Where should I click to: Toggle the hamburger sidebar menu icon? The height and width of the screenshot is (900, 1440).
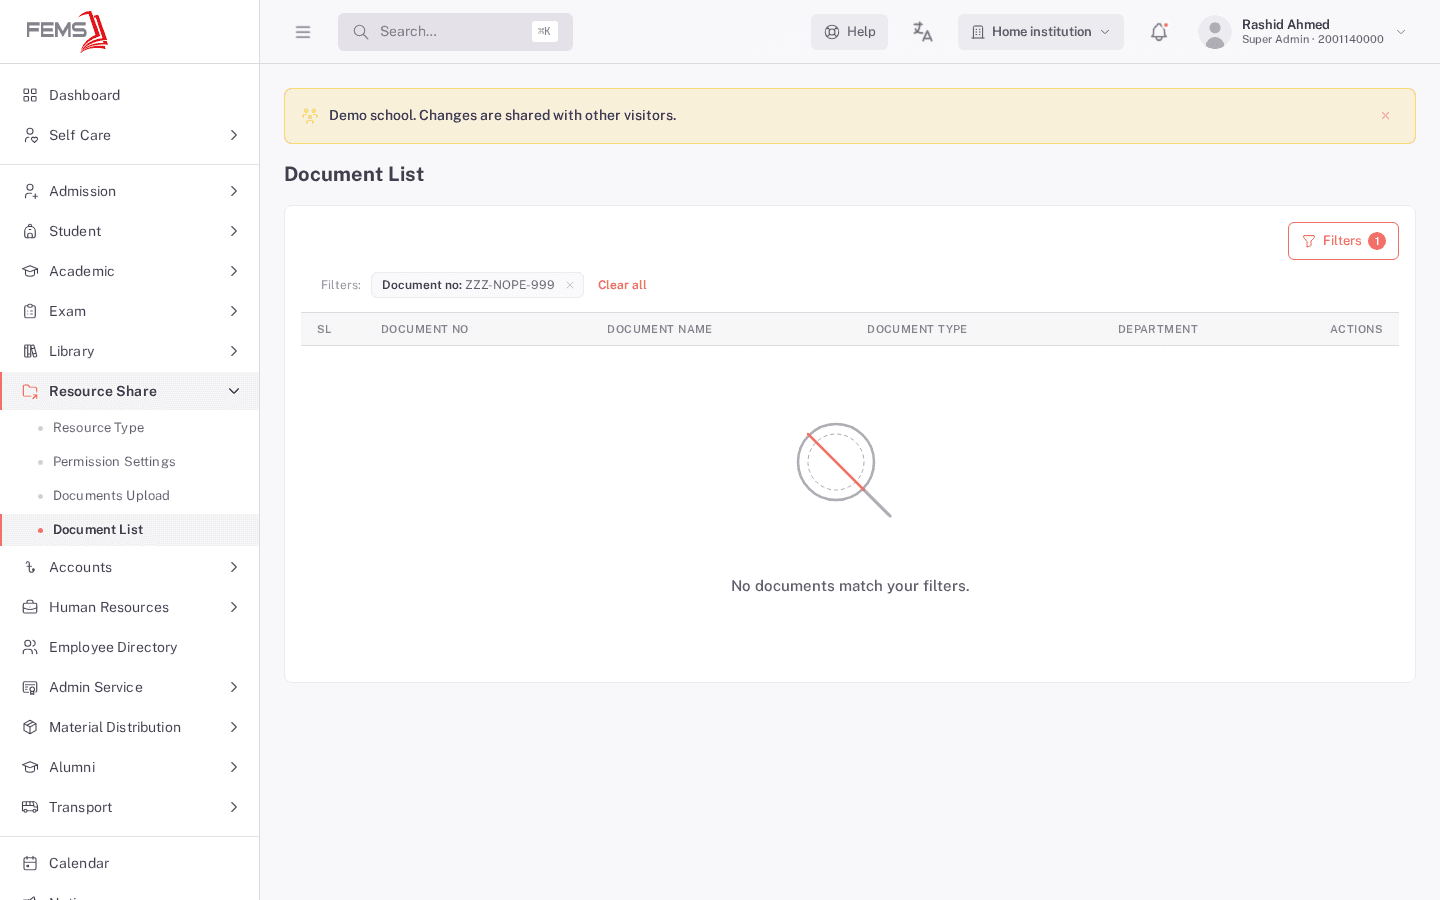pyautogui.click(x=303, y=32)
